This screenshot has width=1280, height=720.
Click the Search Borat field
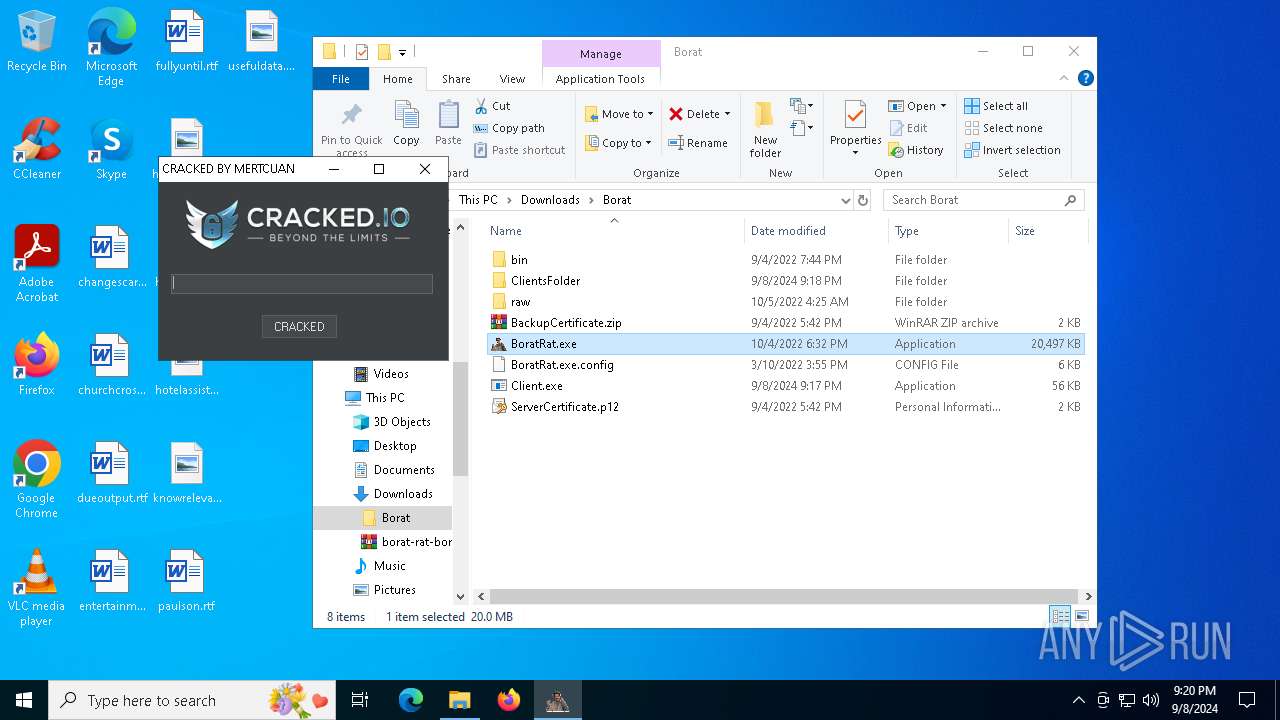click(983, 200)
